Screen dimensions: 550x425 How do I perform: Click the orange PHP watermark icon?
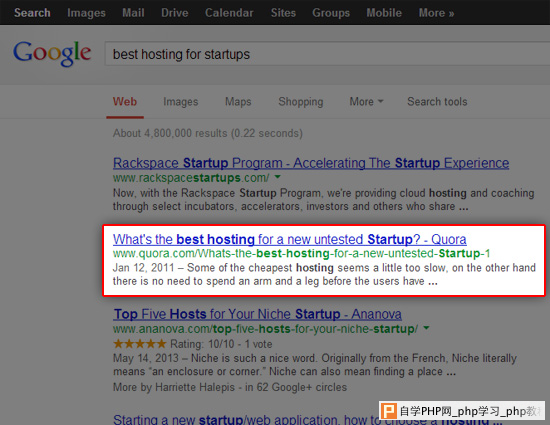(389, 411)
